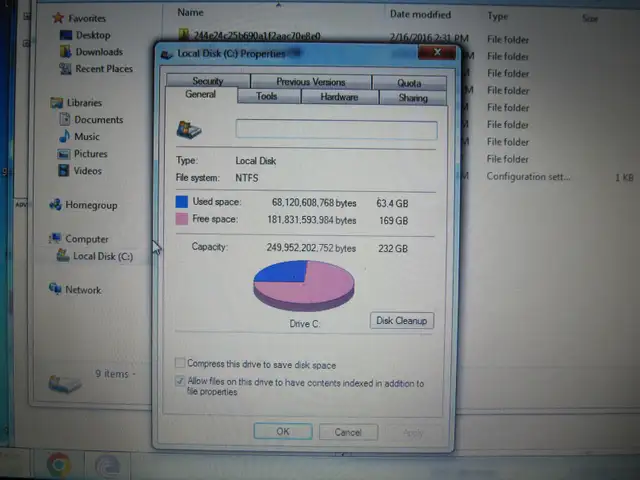
Task: Click the Downloads folder icon
Action: tap(66, 51)
